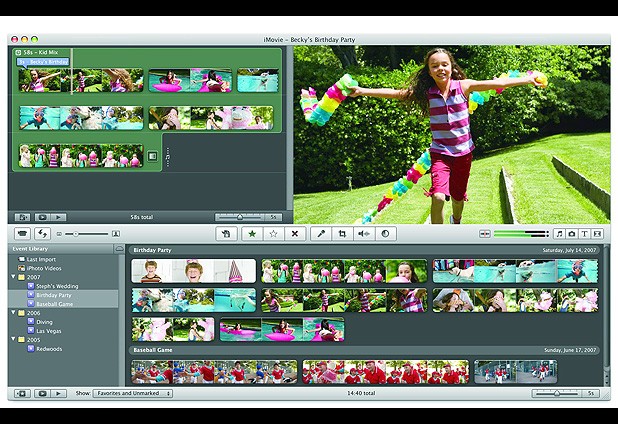Select the pink pool float event clip
The image size is (618, 424).
point(282,329)
